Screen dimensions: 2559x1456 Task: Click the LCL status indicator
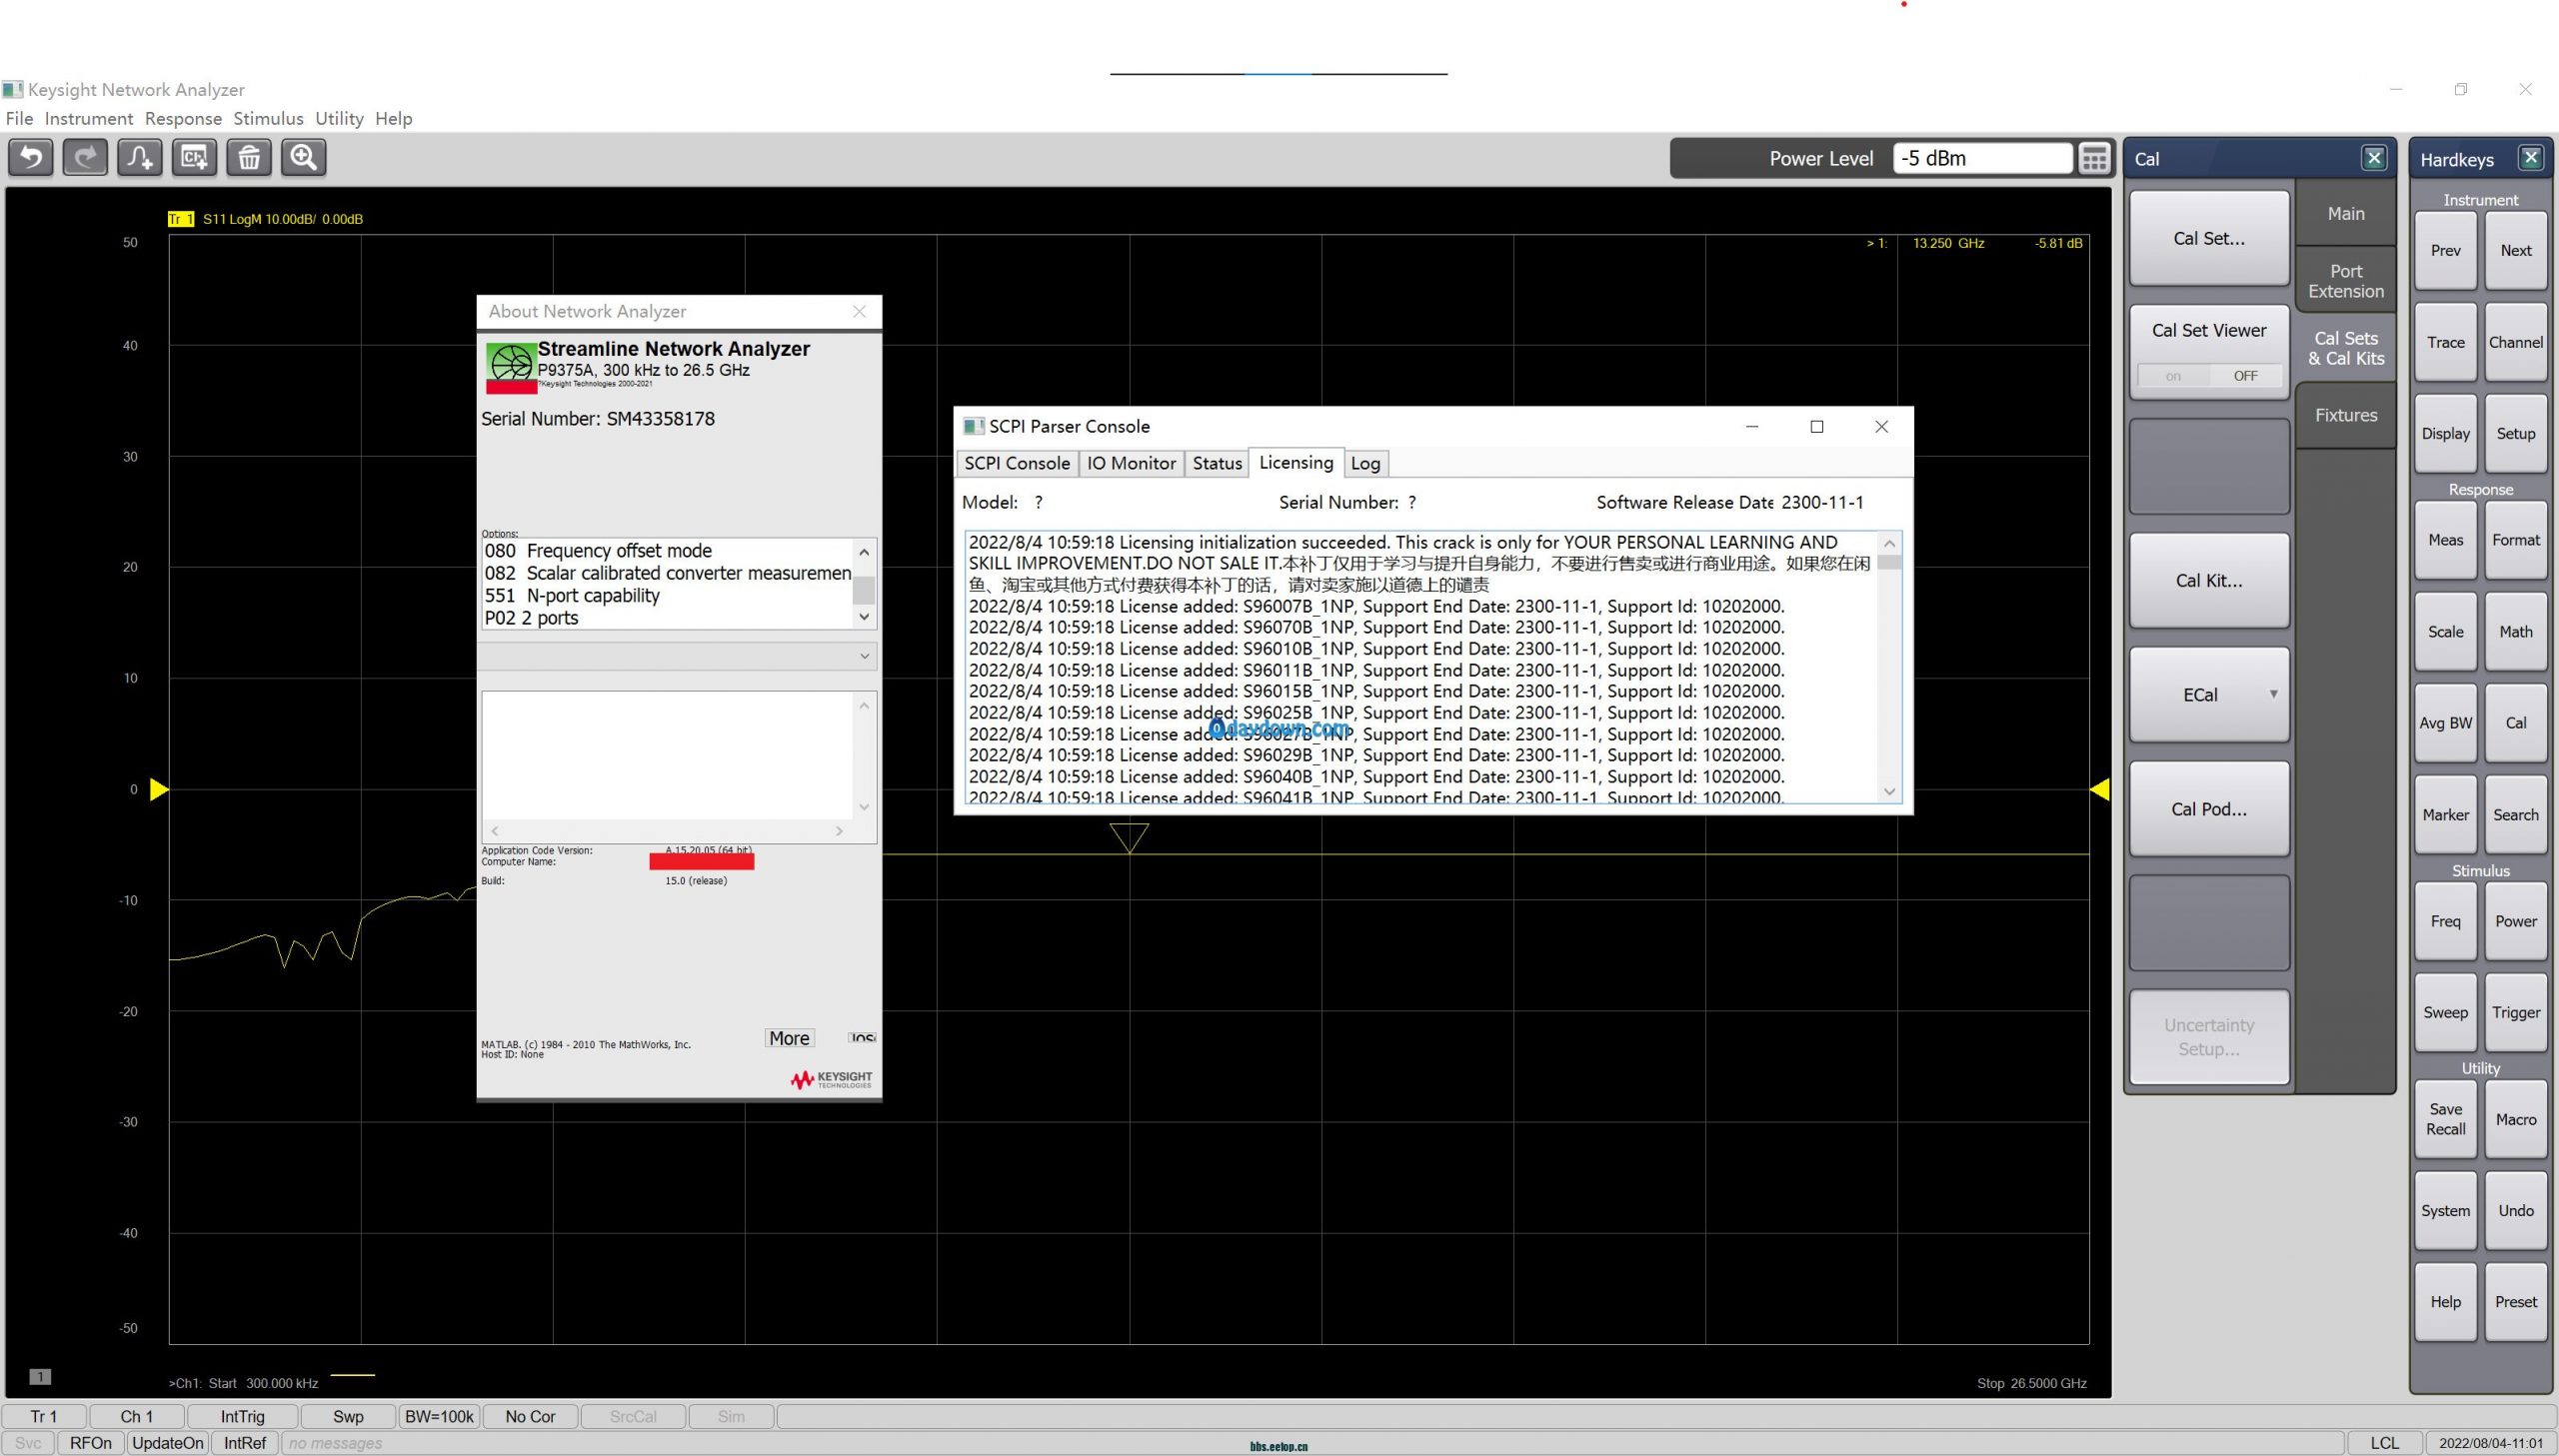[2384, 1443]
